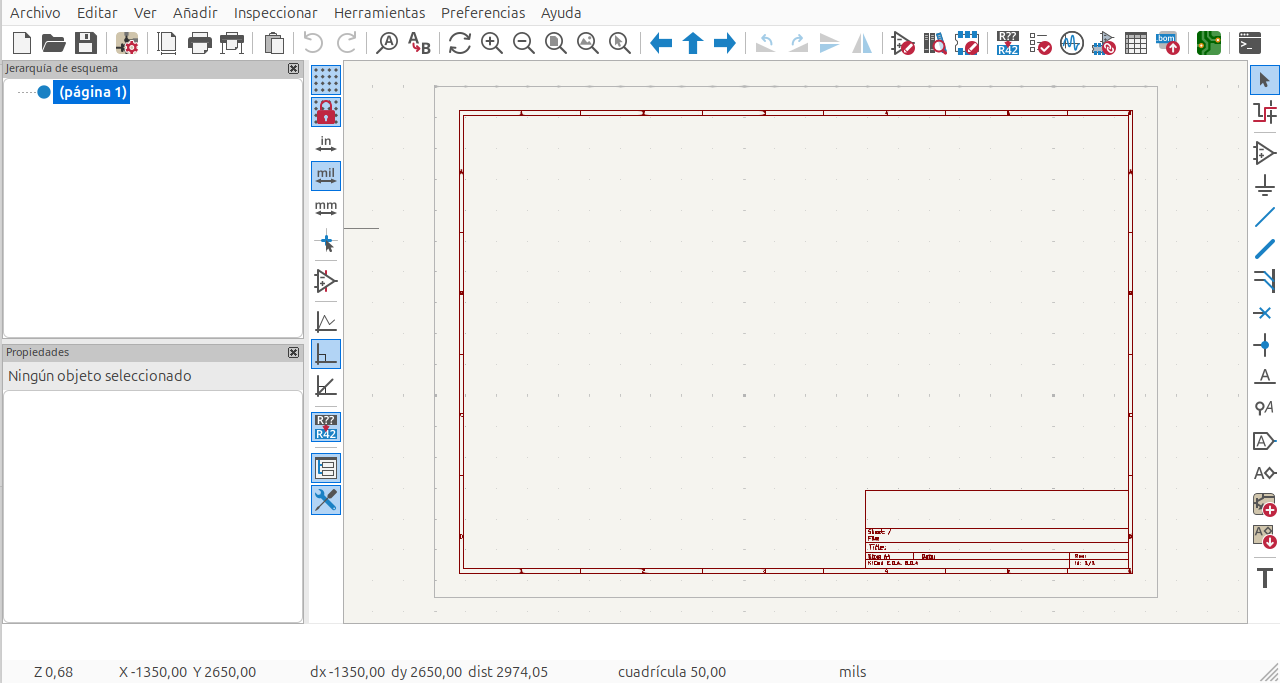The image size is (1280, 683).
Task: Close the Jerarquía de esquema panel
Action: coord(293,69)
